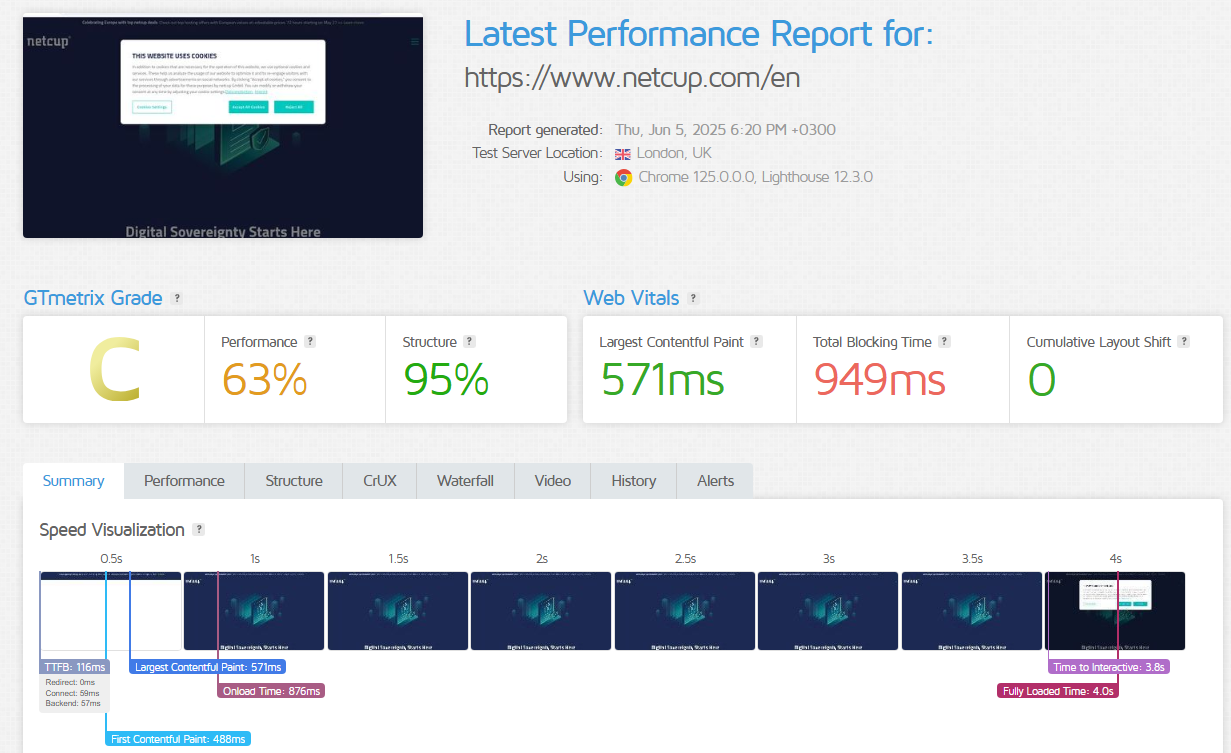1231x753 pixels.
Task: Click the Cumulative Layout Shift value 0
Action: (x=1042, y=379)
